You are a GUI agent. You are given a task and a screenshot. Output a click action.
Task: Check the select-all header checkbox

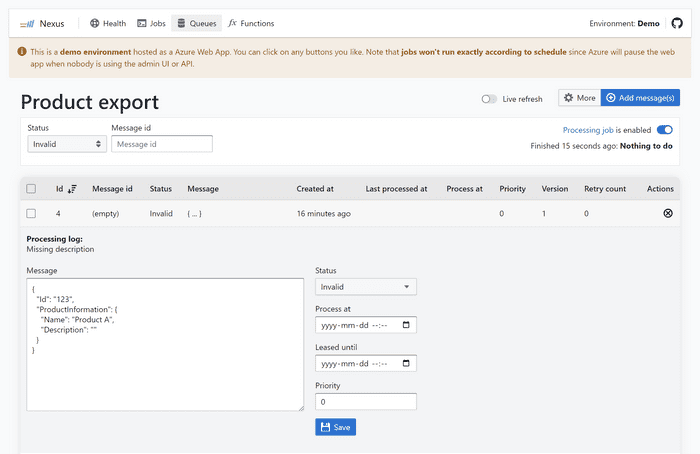click(31, 188)
